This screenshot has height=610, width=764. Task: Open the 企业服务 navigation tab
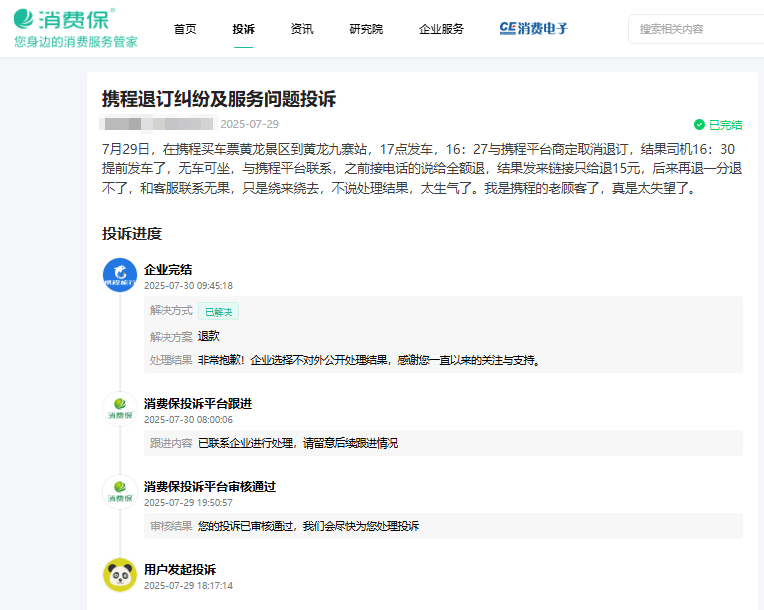tap(441, 29)
